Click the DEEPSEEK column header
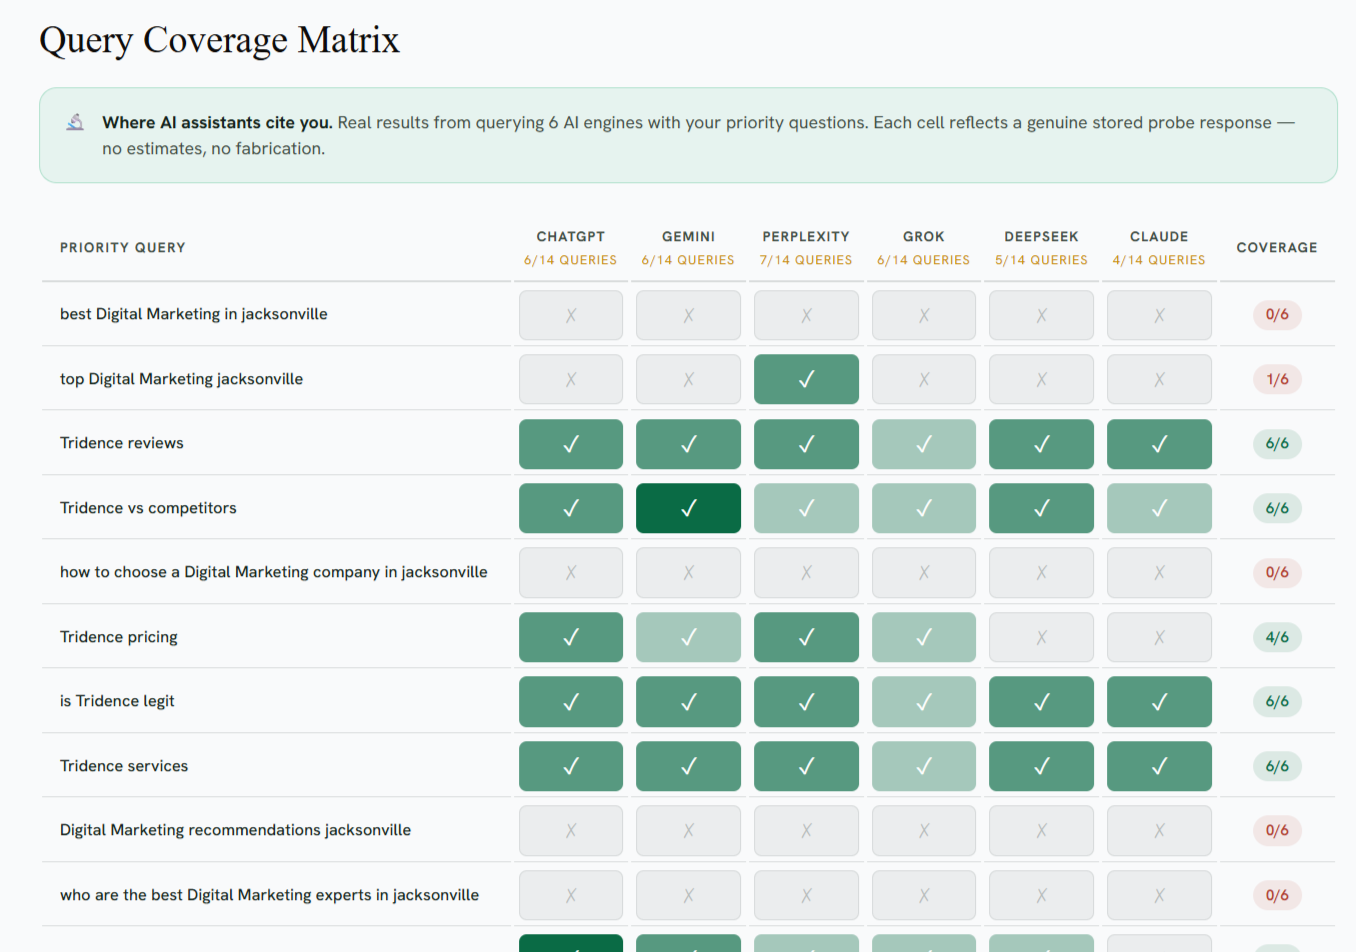 (1041, 237)
